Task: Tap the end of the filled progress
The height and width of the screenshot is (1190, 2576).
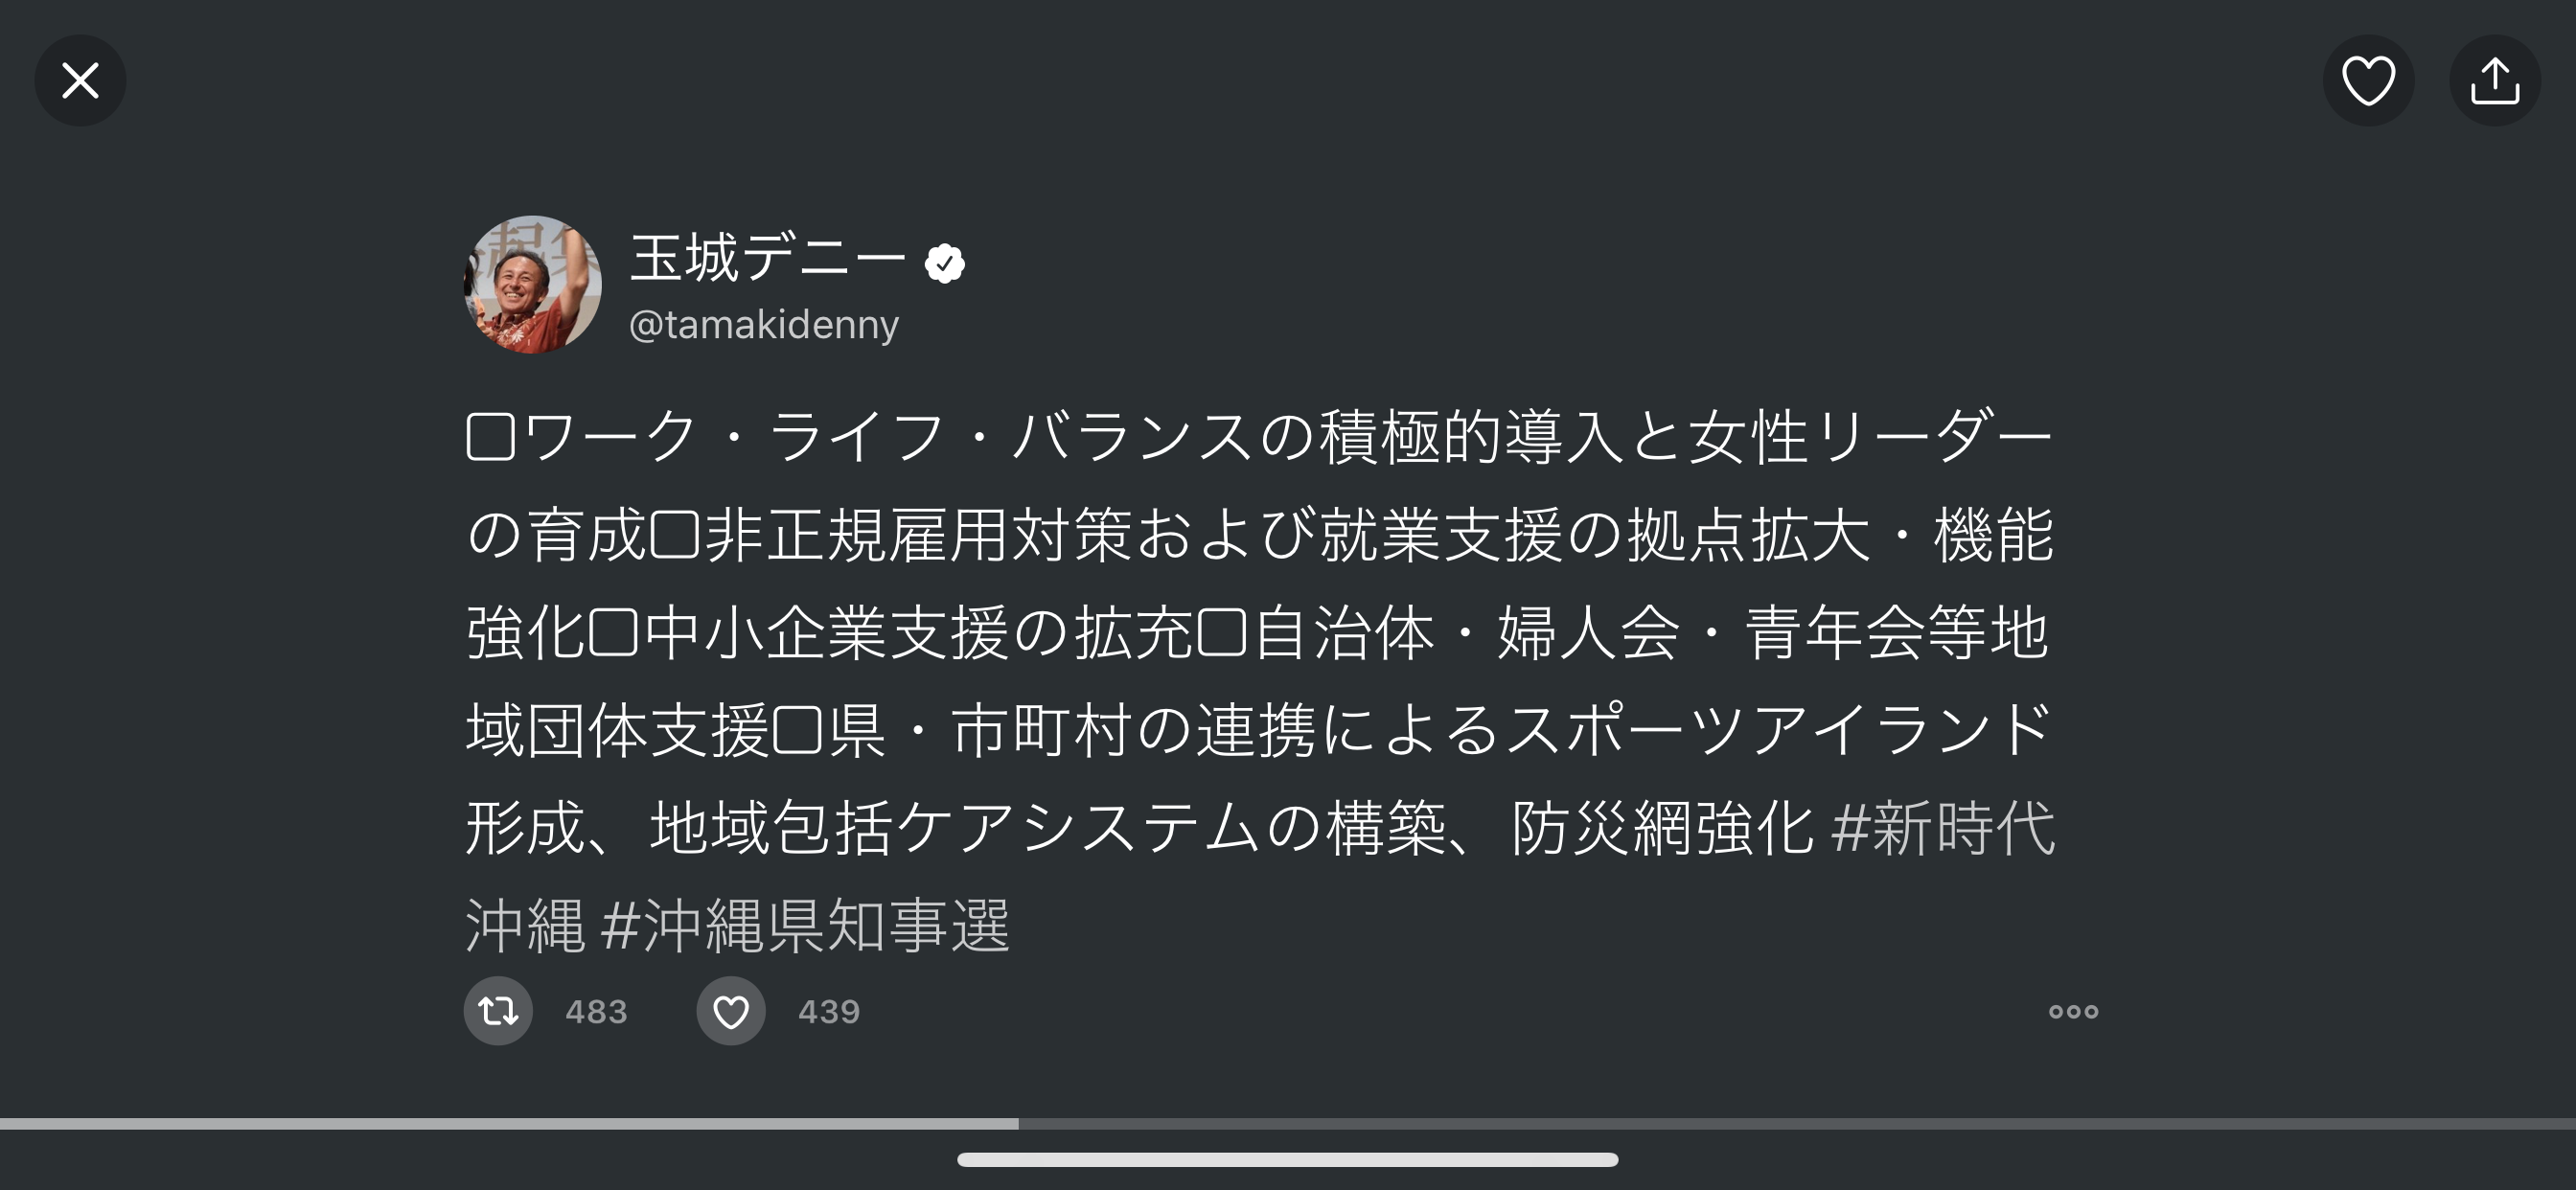Action: coord(1016,1124)
